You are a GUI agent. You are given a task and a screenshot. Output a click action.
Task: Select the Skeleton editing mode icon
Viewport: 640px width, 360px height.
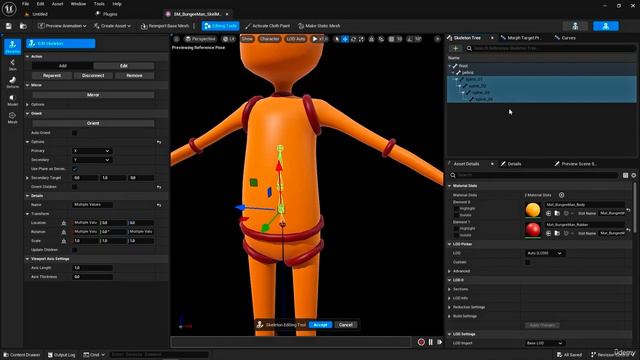click(12, 47)
